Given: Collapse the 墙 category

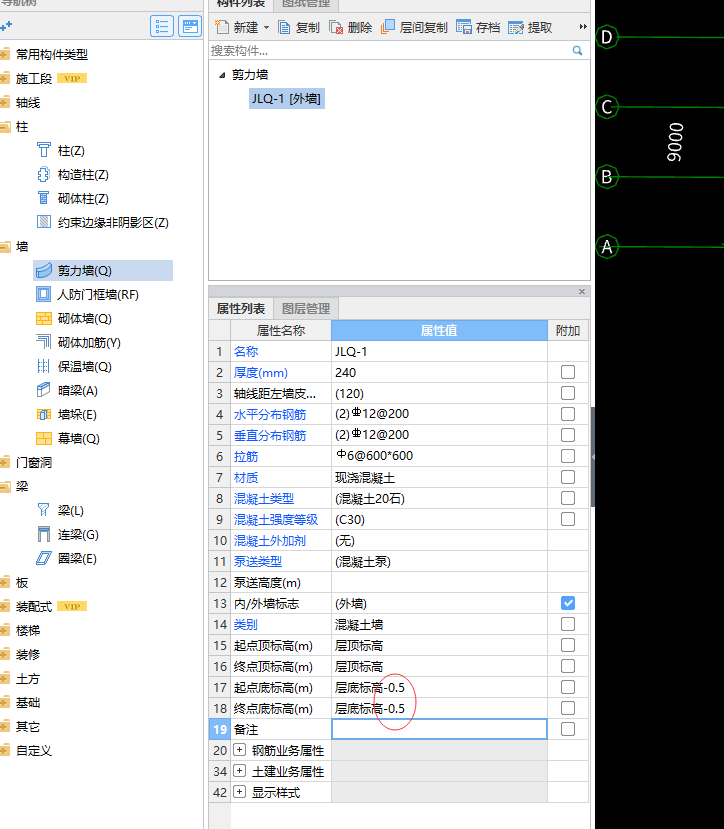Looking at the screenshot, I should click(6, 246).
